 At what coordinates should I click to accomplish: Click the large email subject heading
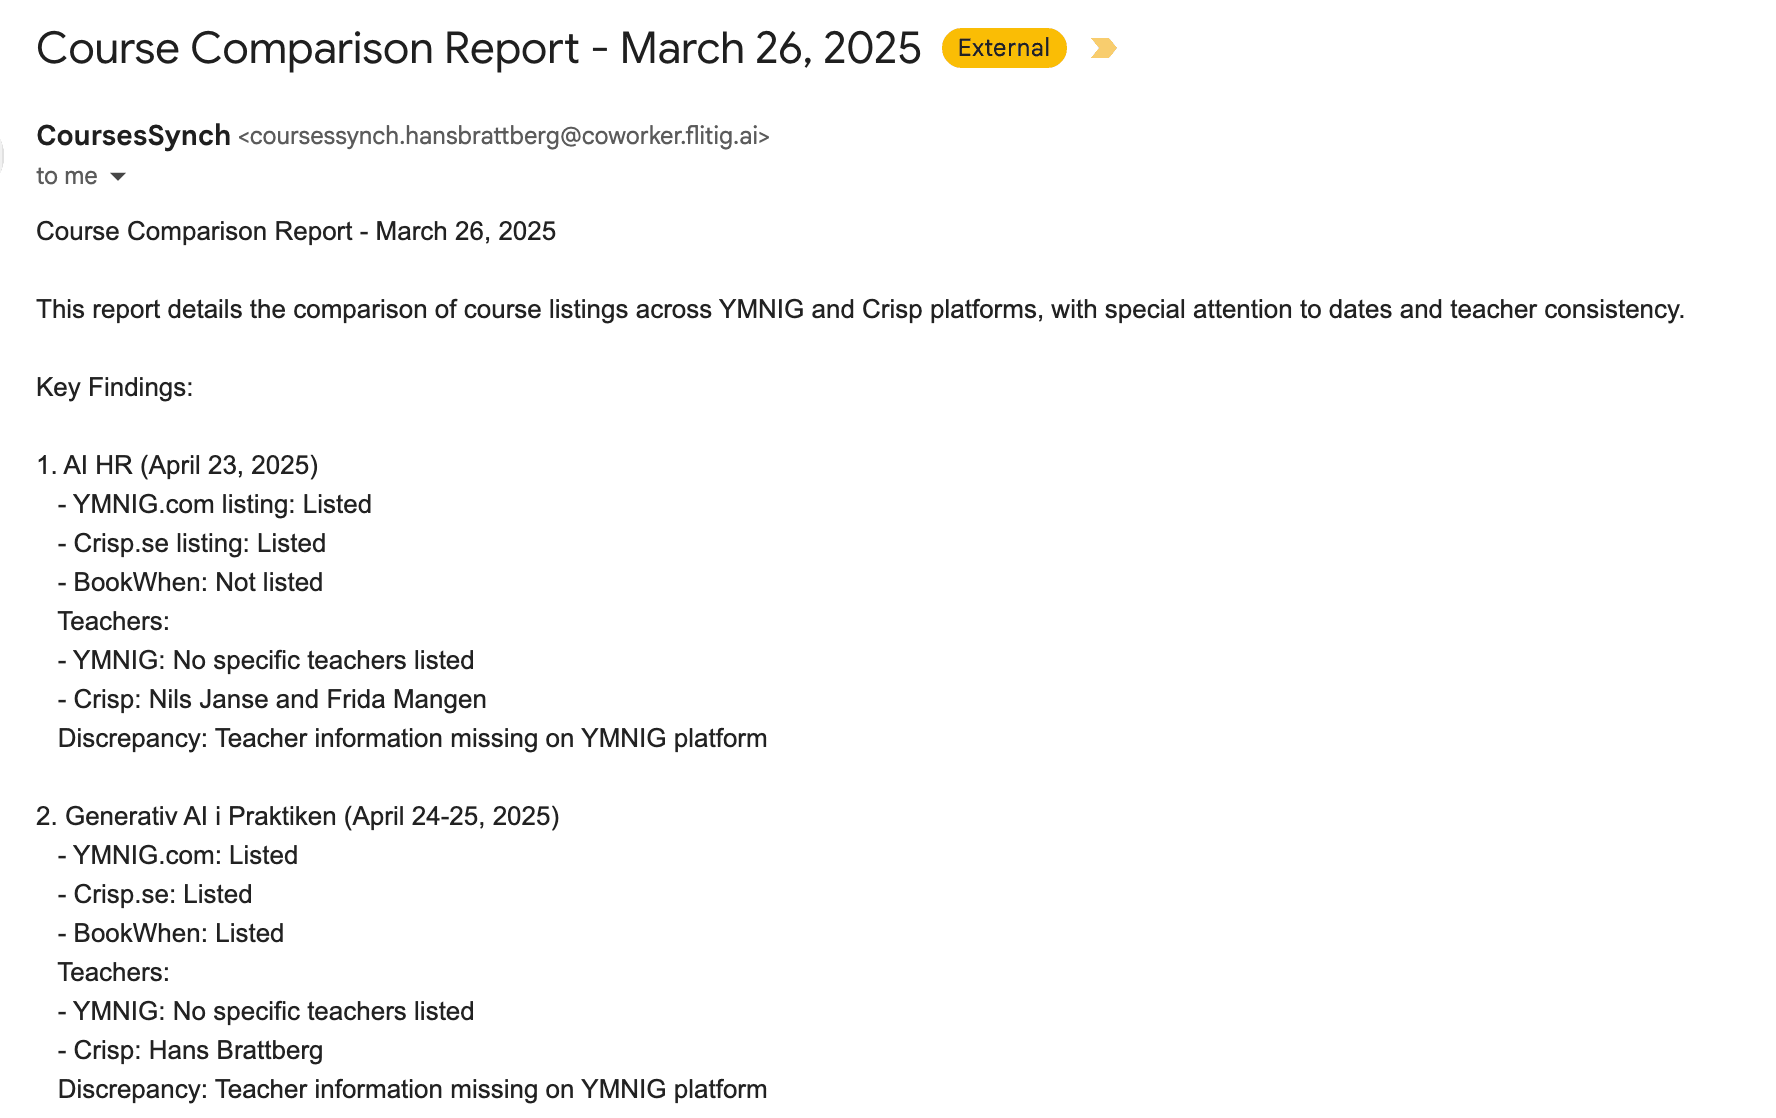[x=478, y=48]
